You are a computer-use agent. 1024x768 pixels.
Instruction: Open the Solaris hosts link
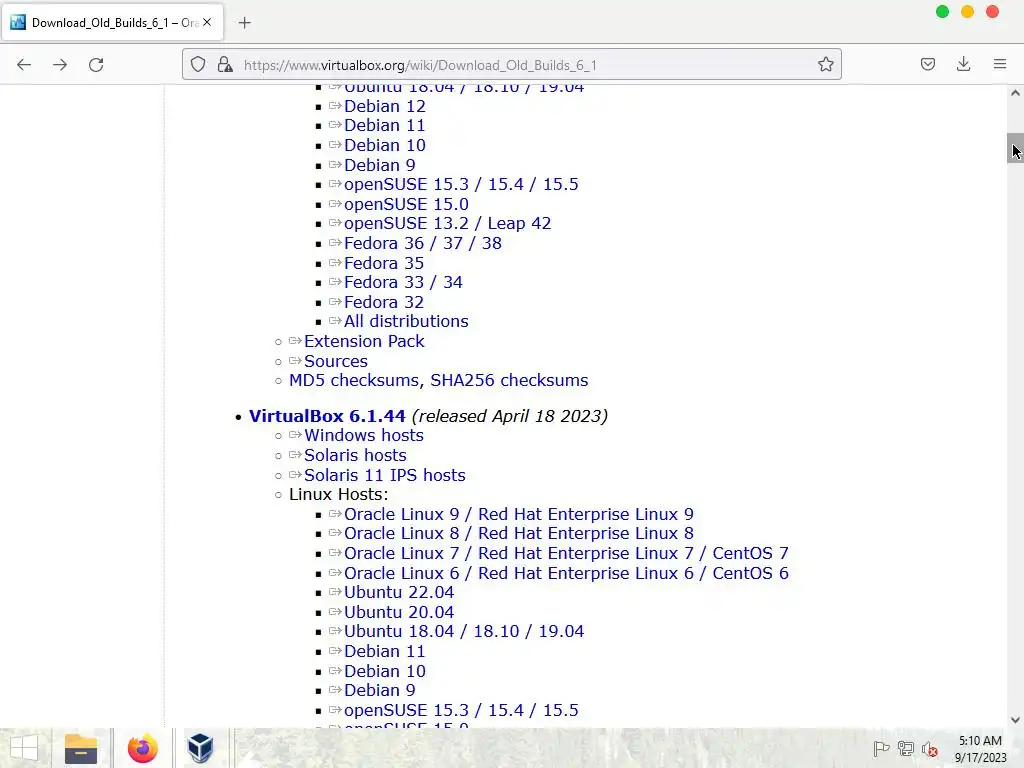355,455
